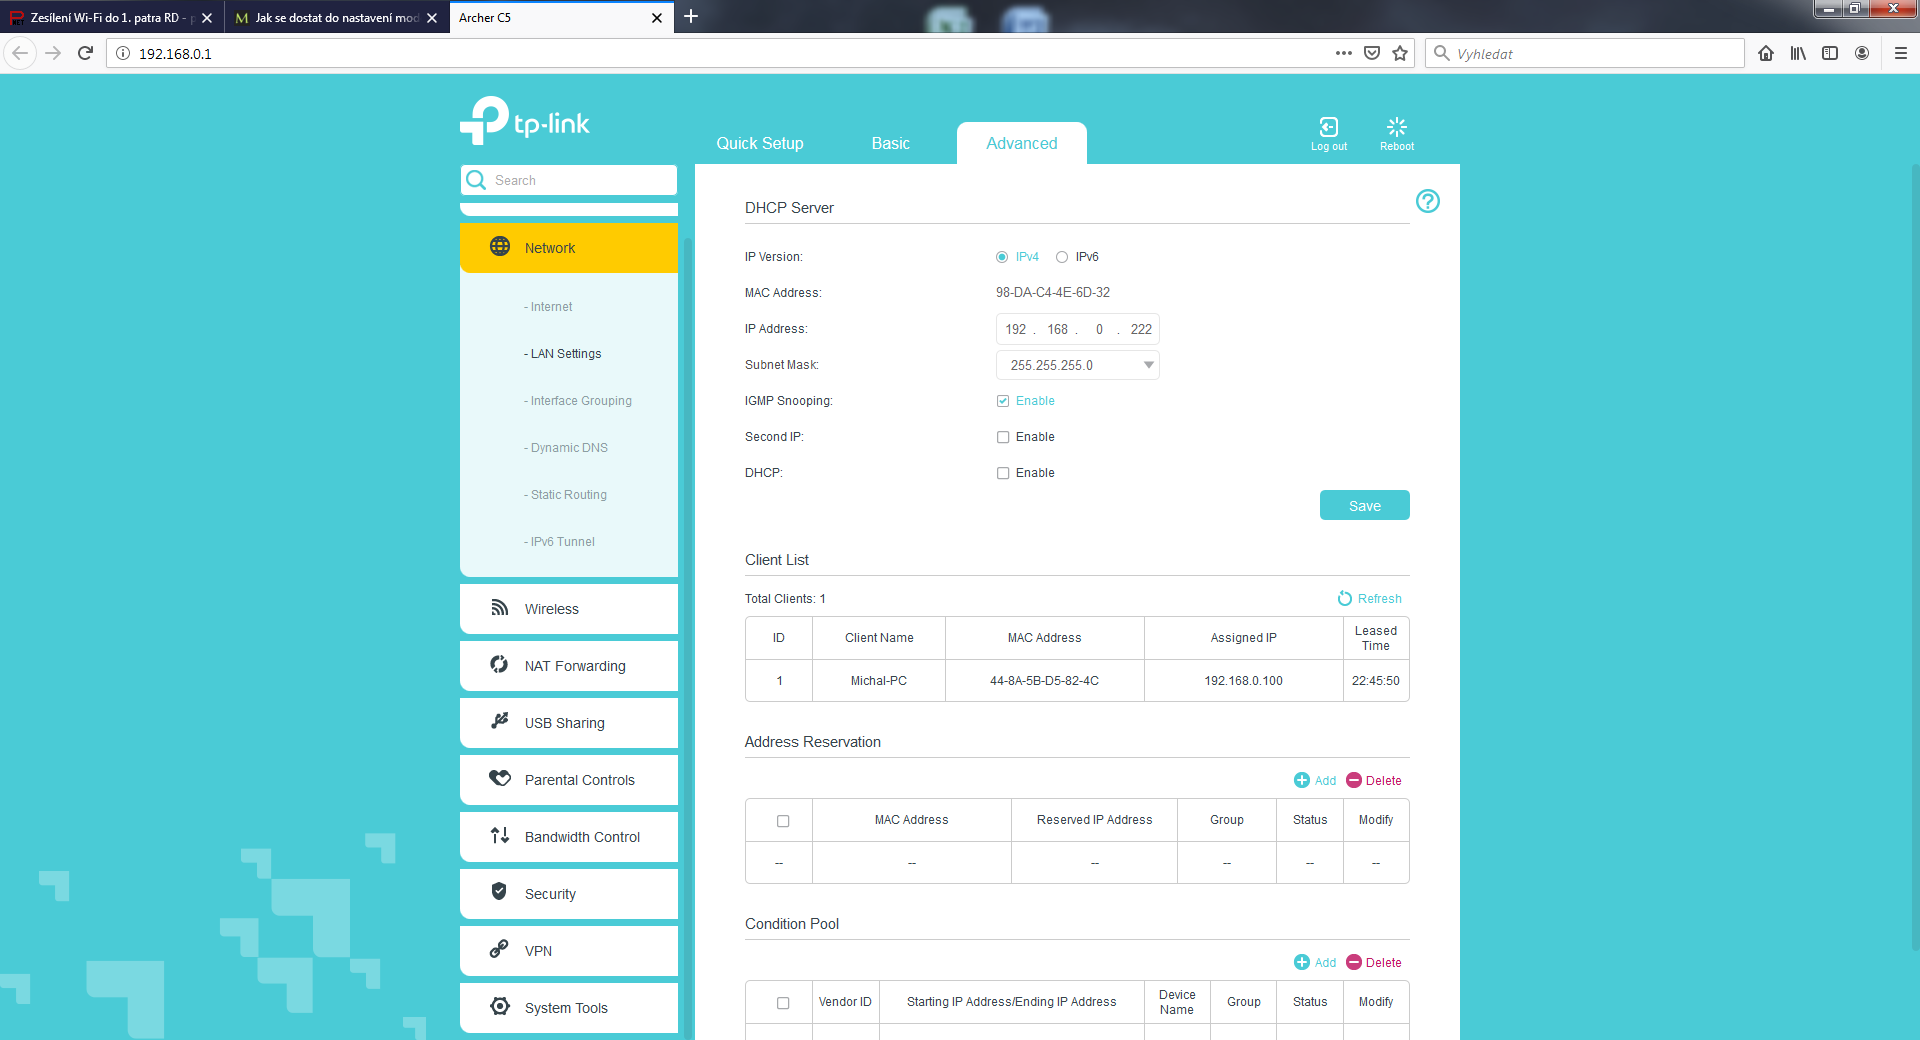Click the Refresh circular arrow icon

1345,598
